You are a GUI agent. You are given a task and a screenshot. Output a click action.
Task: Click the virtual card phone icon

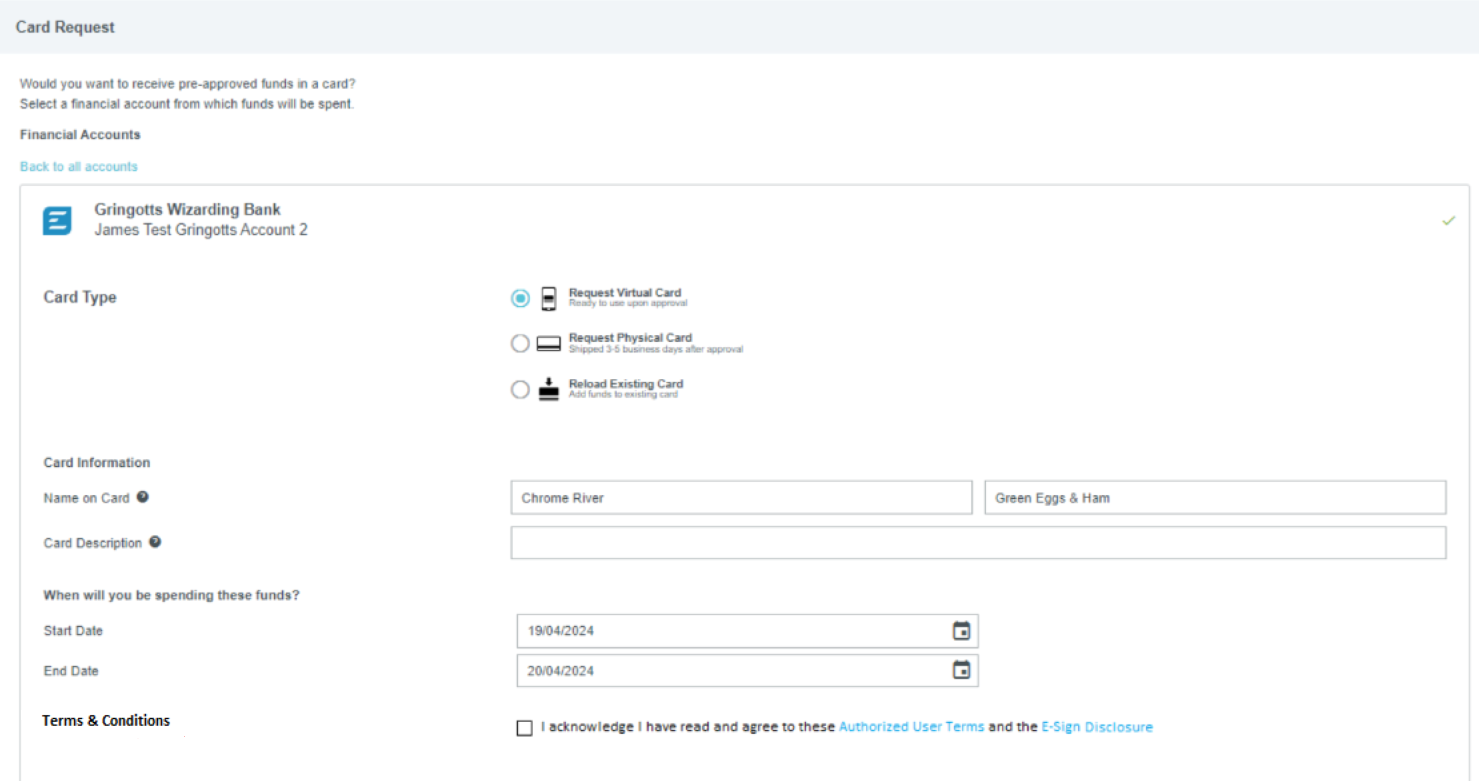548,298
